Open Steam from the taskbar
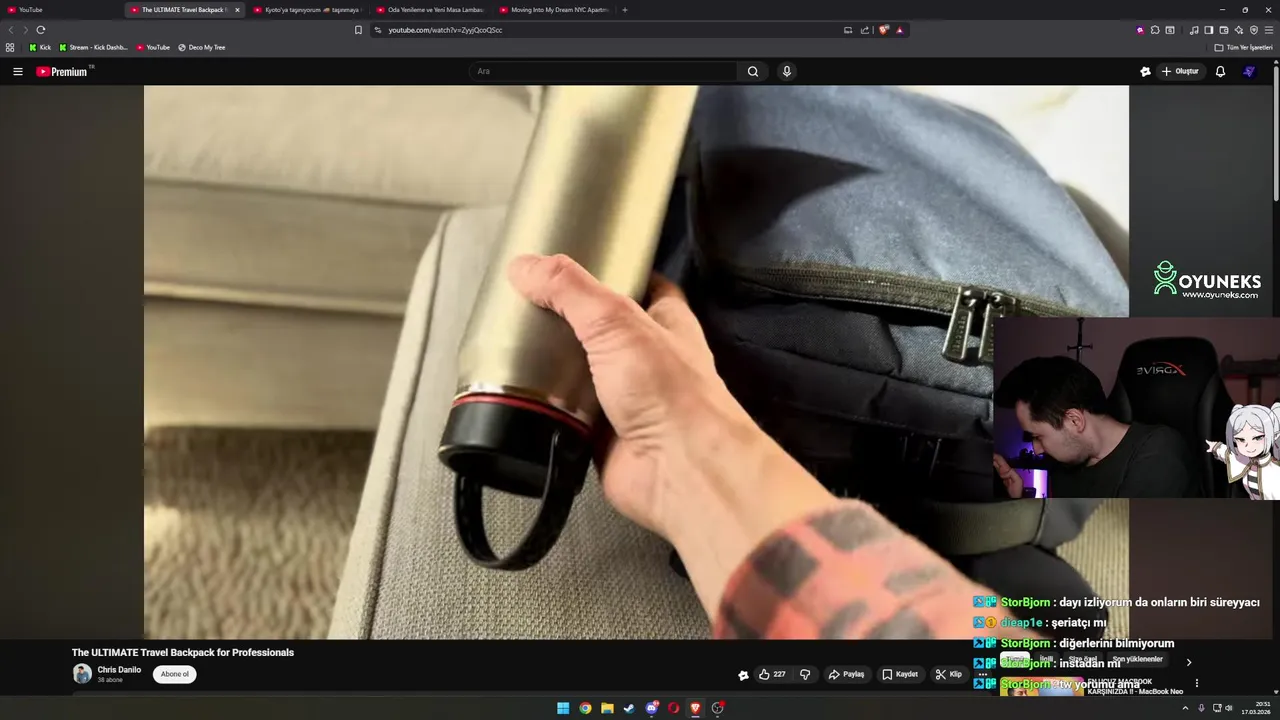This screenshot has width=1280, height=720. pos(629,708)
